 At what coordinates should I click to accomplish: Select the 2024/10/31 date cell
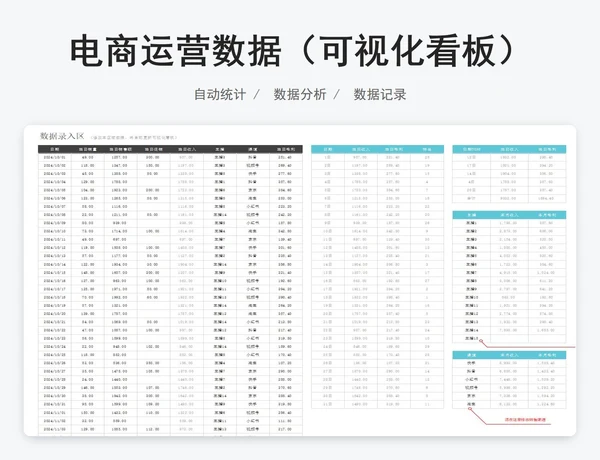coord(55,404)
